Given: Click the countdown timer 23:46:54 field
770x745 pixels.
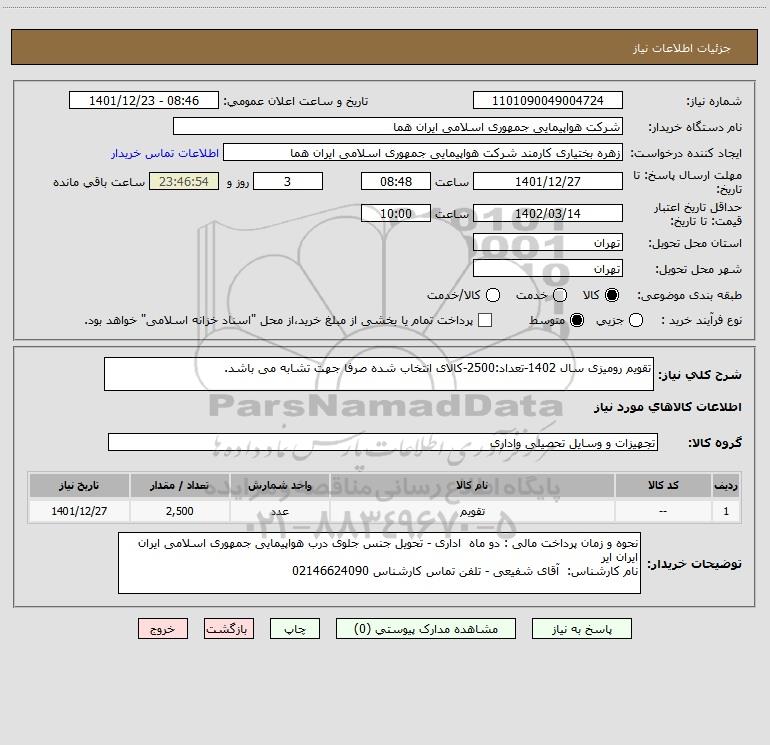Looking at the screenshot, I should (184, 181).
